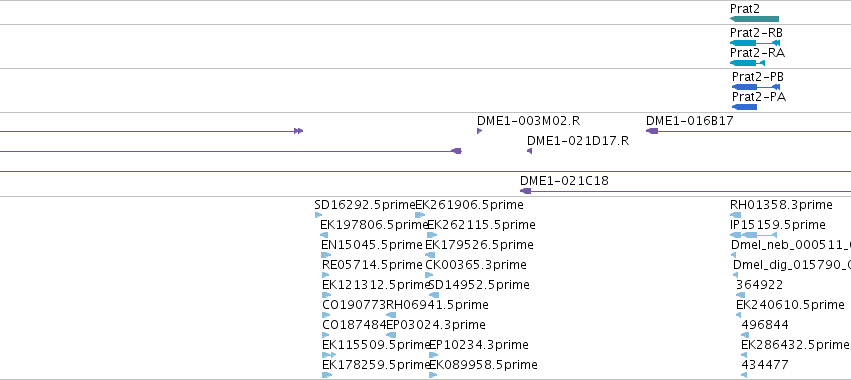The height and width of the screenshot is (380, 851).
Task: Click EK197806.5prime EST label
Action: [x=374, y=225]
